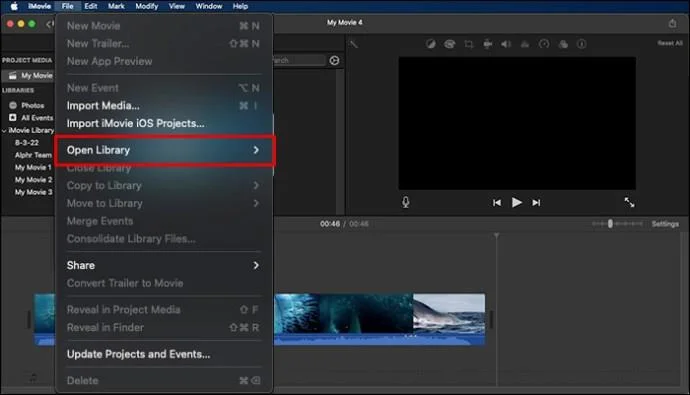The height and width of the screenshot is (395, 690).
Task: Expand the Share submenu arrow
Action: click(x=256, y=265)
